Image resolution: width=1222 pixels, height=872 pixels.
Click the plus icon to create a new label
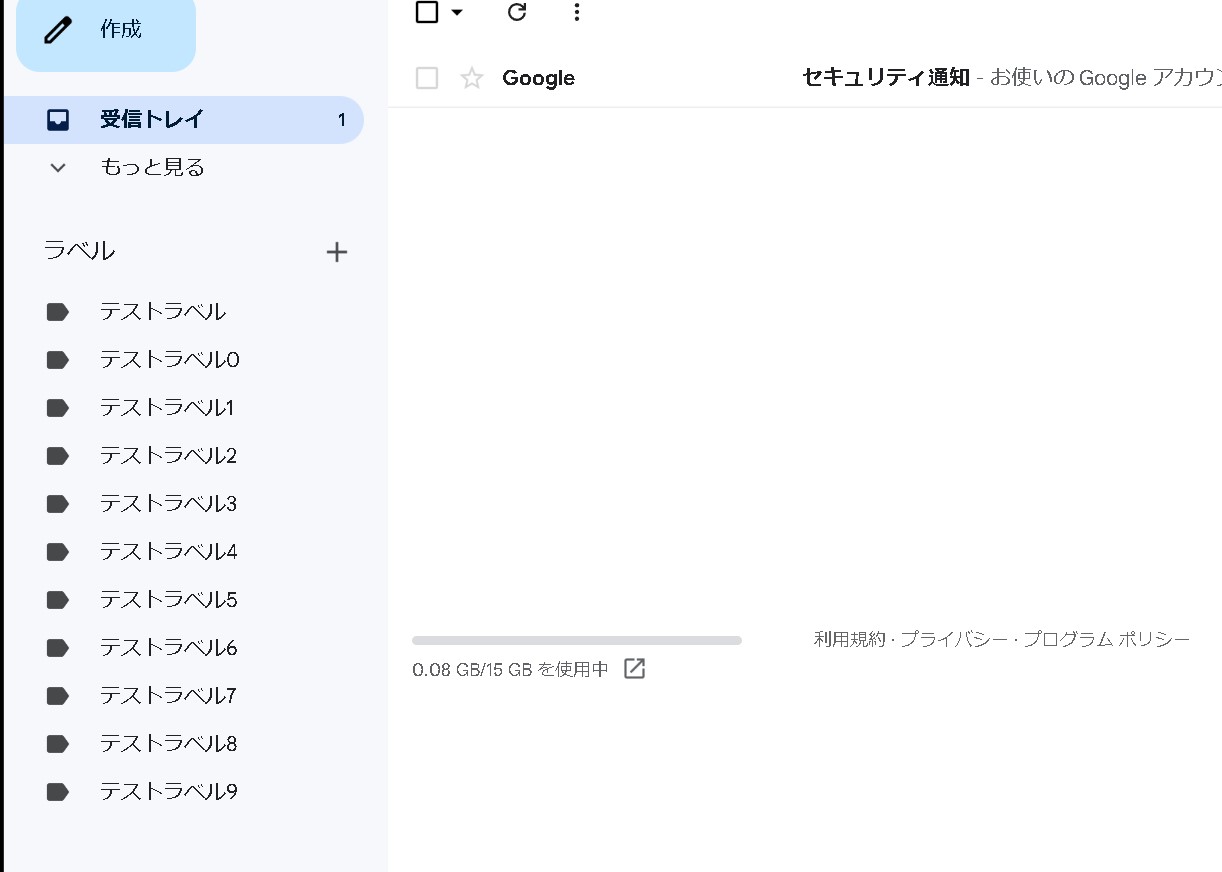337,252
